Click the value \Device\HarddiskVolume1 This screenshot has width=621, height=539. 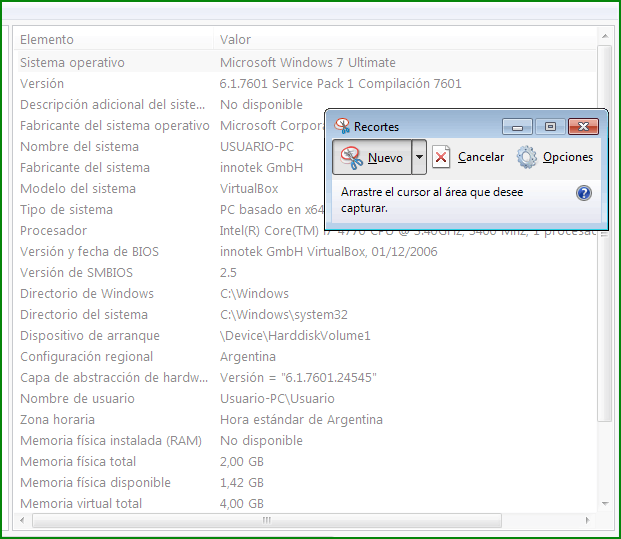click(295, 335)
